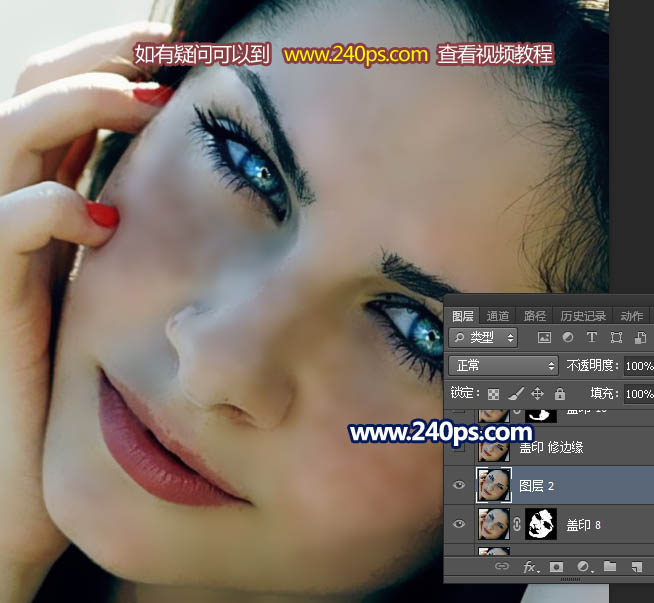This screenshot has height=603, width=654.
Task: Click the 不透明度 100% value field
Action: [x=639, y=366]
